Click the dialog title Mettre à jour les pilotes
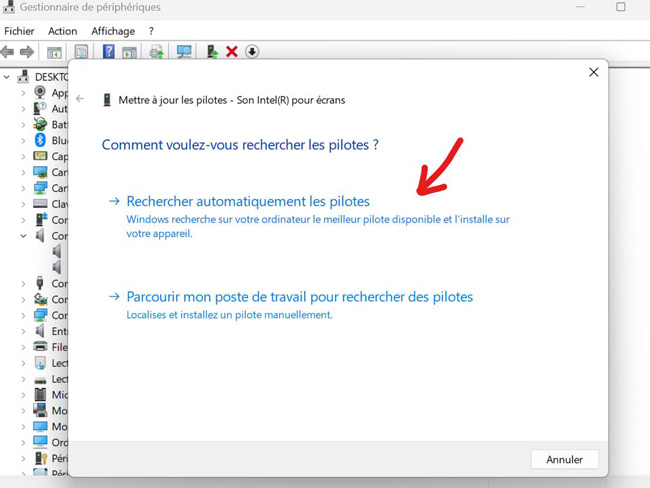This screenshot has width=650, height=488. click(231, 100)
